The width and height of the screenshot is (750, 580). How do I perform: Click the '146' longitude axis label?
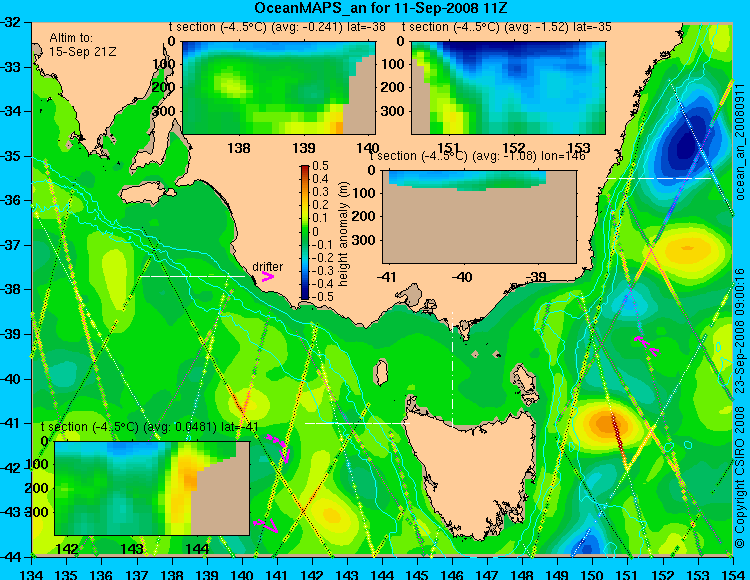tap(452, 574)
